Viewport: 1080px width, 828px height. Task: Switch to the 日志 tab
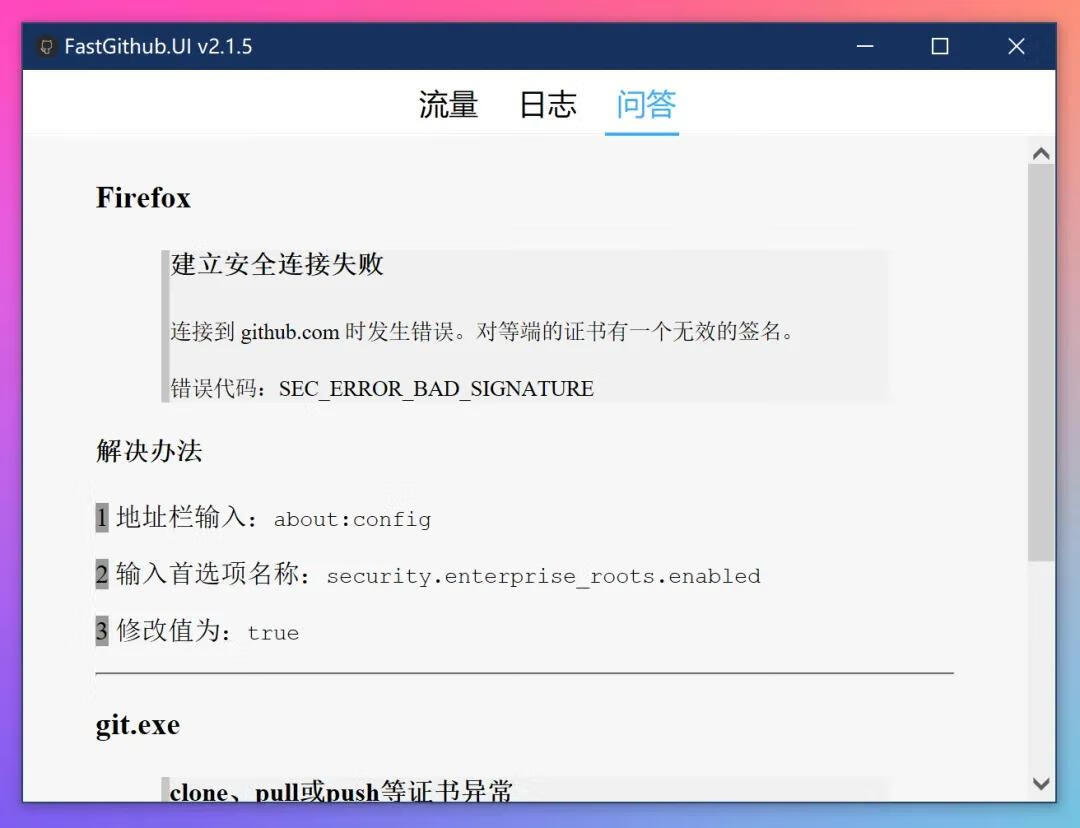pos(548,105)
